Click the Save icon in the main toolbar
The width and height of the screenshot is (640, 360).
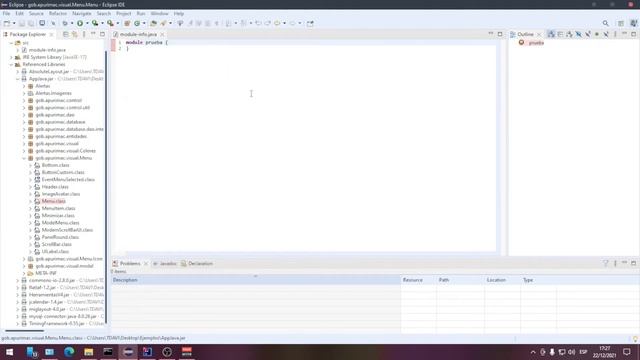tap(22, 23)
